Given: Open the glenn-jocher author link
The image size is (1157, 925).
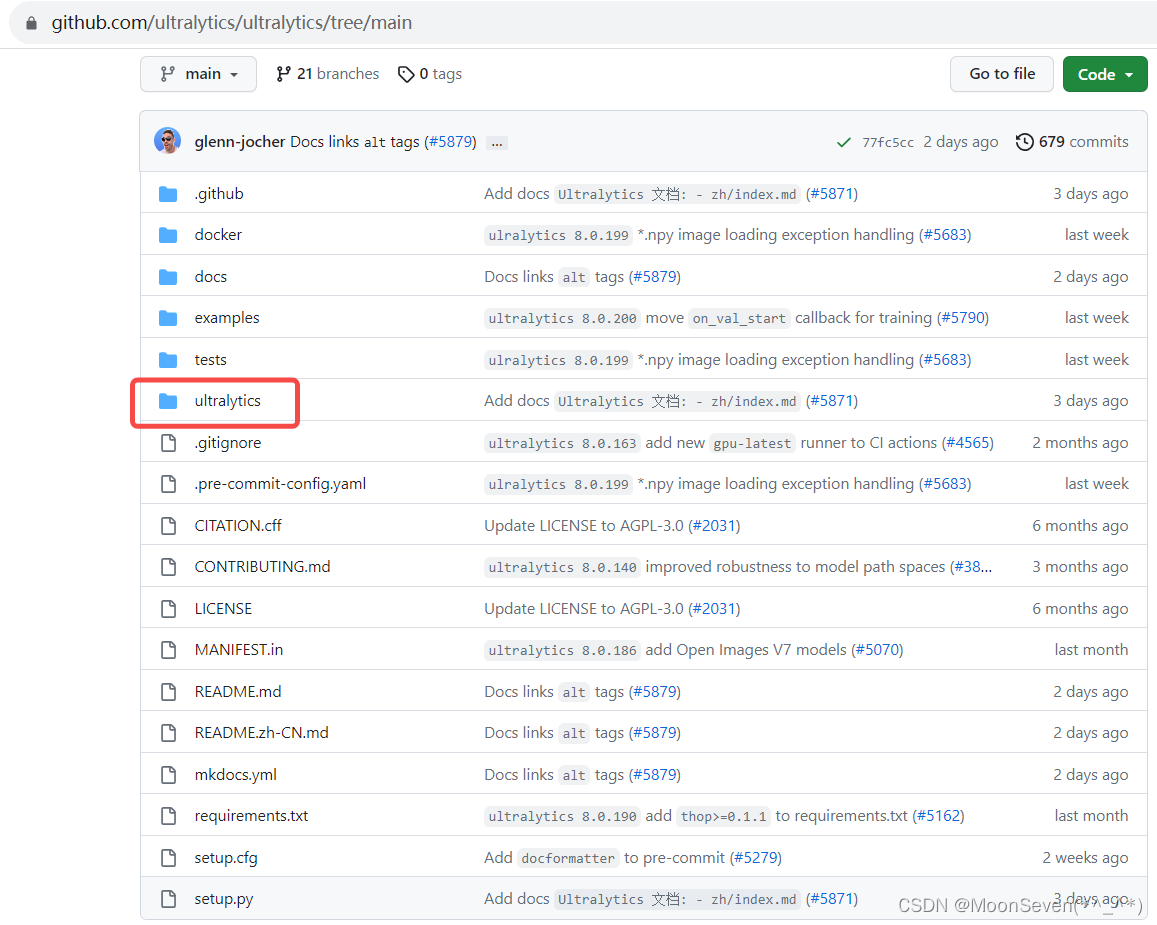Looking at the screenshot, I should [x=240, y=142].
